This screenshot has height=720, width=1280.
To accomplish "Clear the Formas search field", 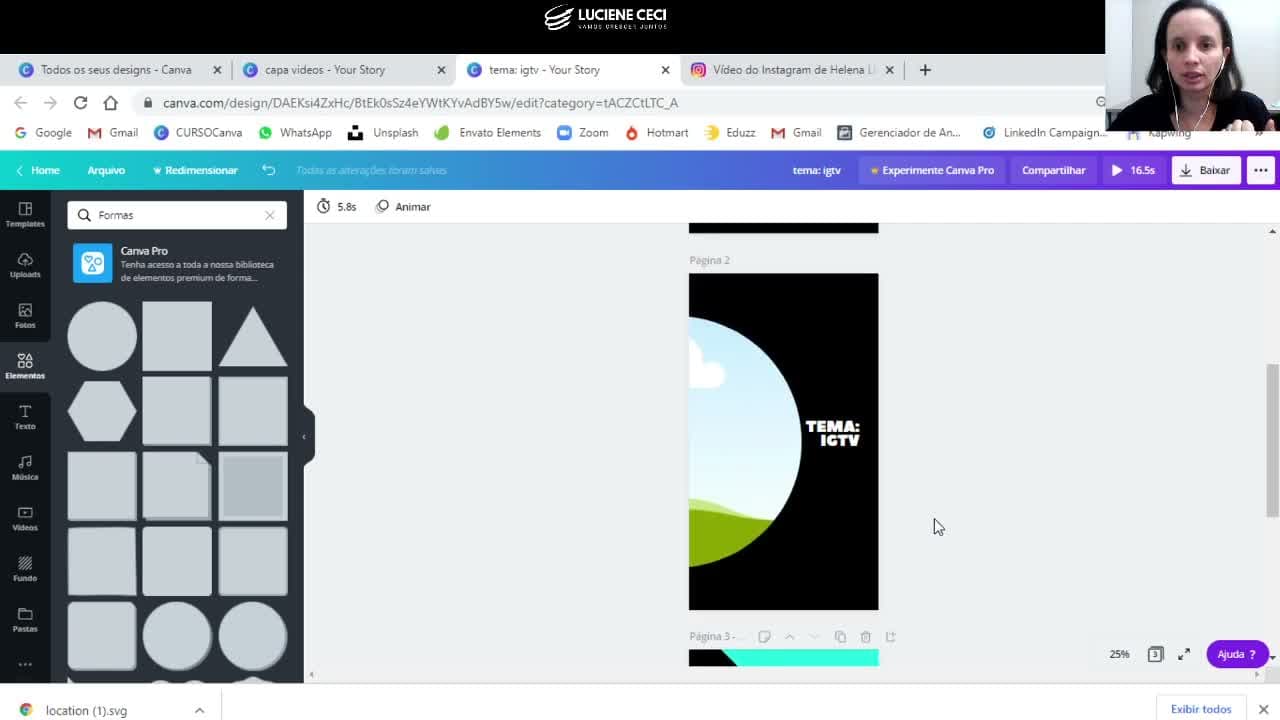I will coord(269,215).
